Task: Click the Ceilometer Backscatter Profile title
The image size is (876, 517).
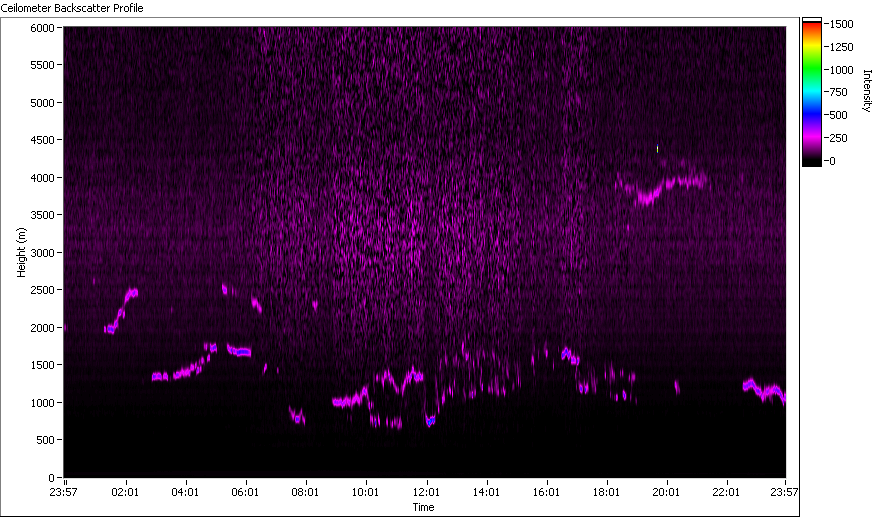Action: pos(72,8)
